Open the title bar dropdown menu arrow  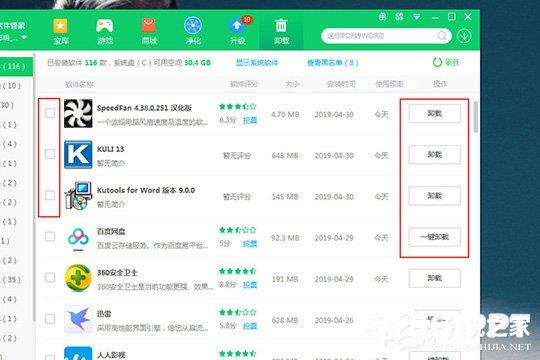pos(416,17)
